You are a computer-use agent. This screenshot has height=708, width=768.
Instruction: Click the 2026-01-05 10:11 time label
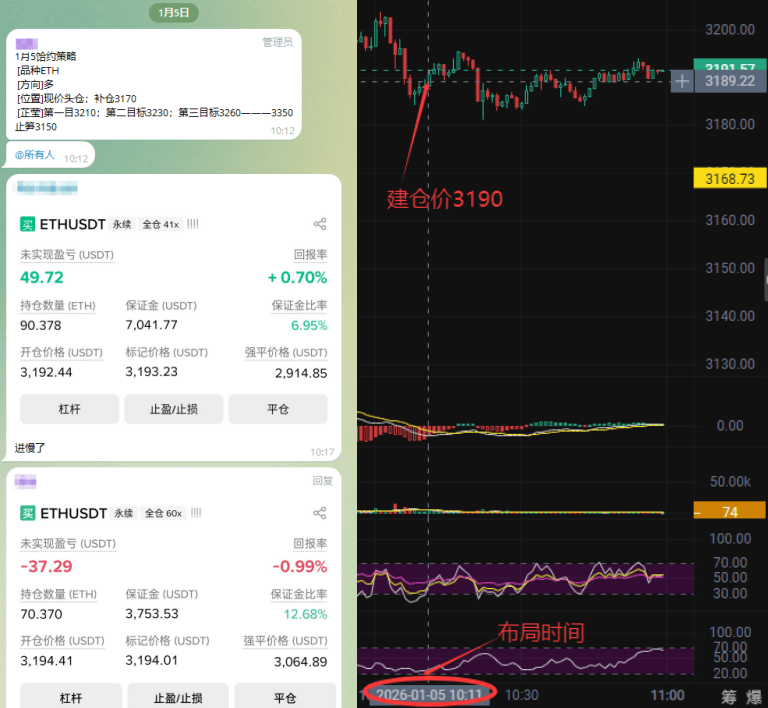coord(430,695)
